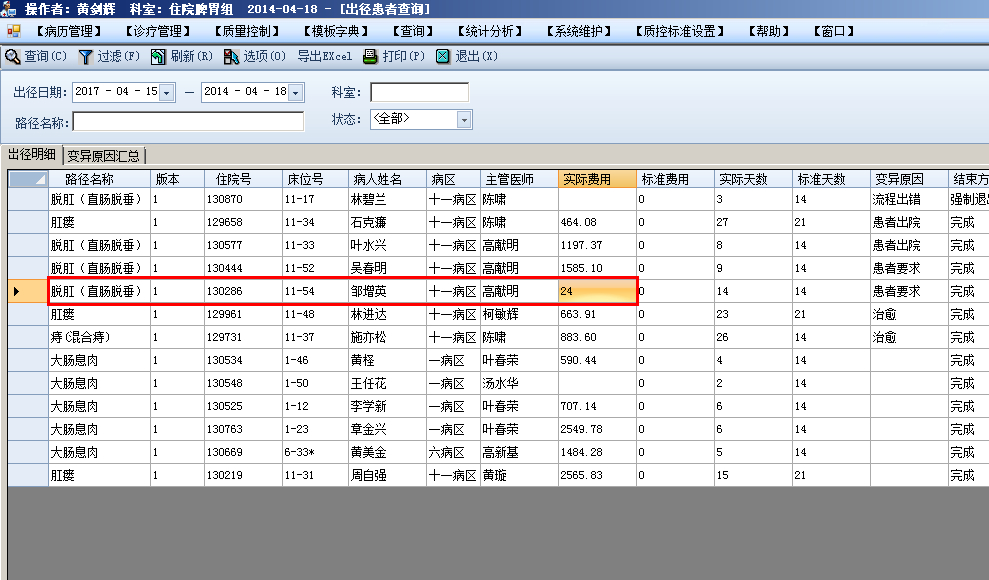Screen dimensions: 989x580
Task: Open the 帮助 menu
Action: click(x=768, y=31)
